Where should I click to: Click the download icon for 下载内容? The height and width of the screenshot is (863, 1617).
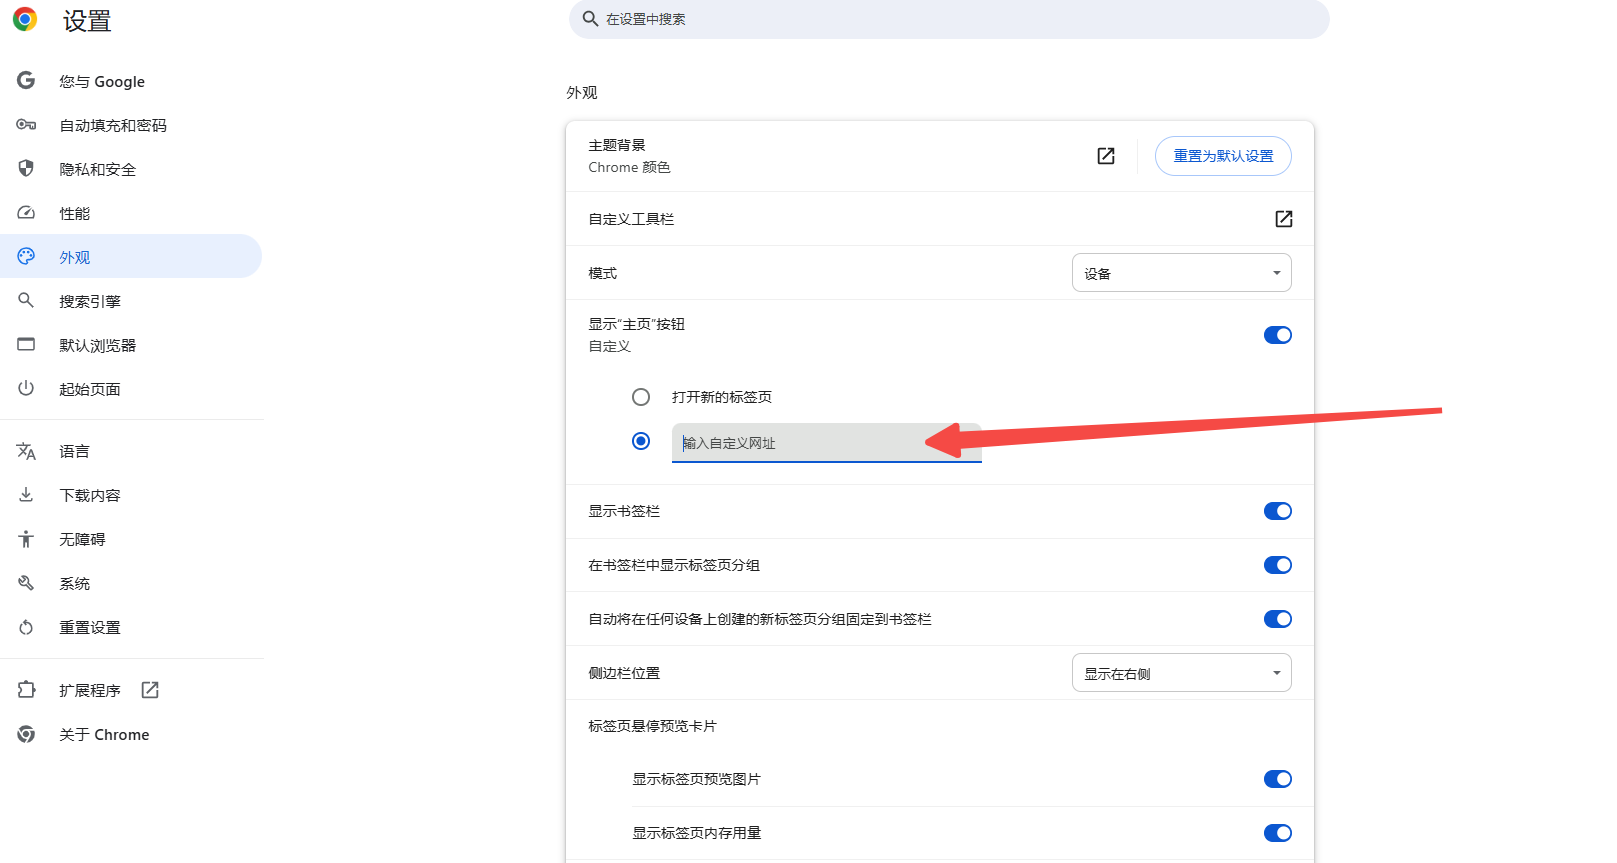coord(26,494)
